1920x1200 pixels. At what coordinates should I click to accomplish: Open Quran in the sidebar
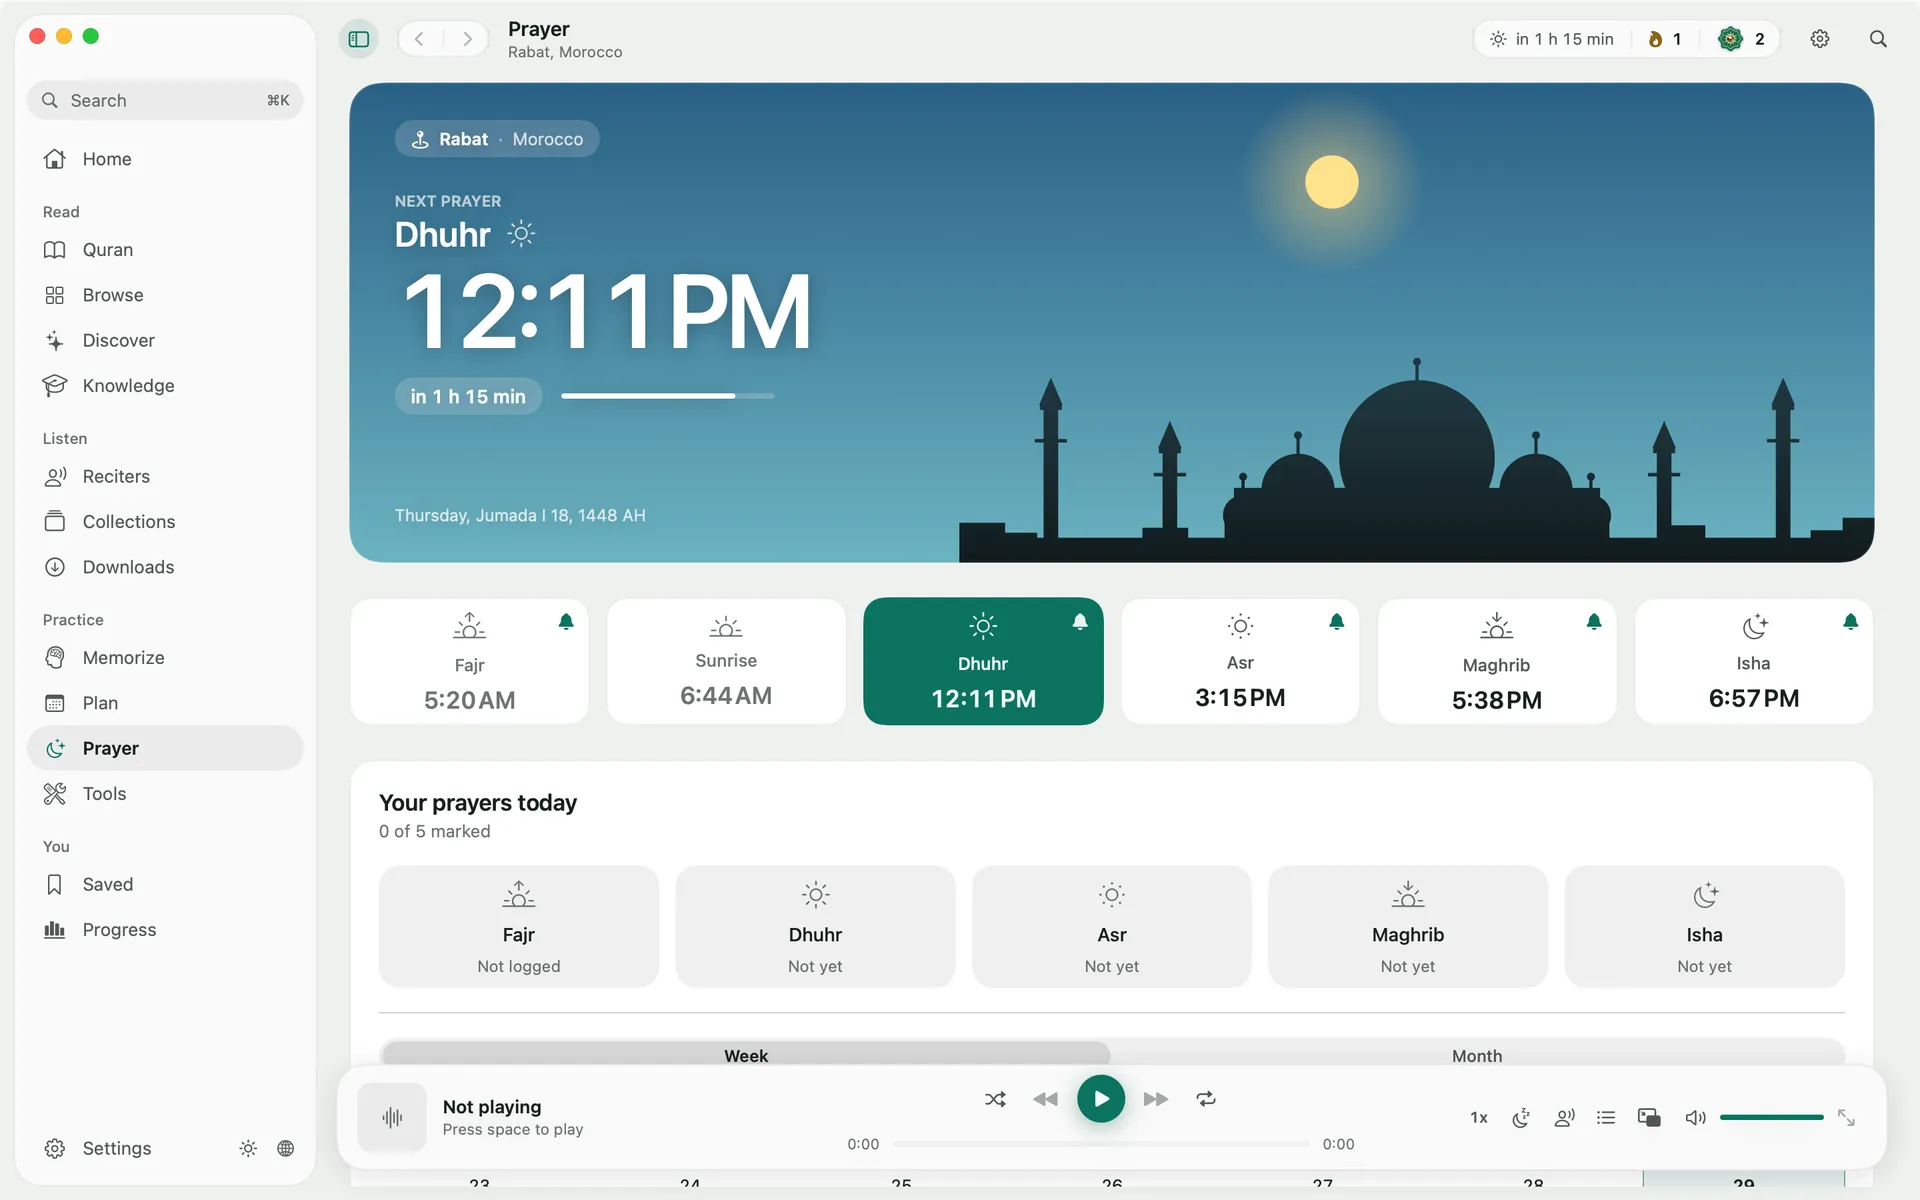pyautogui.click(x=165, y=250)
